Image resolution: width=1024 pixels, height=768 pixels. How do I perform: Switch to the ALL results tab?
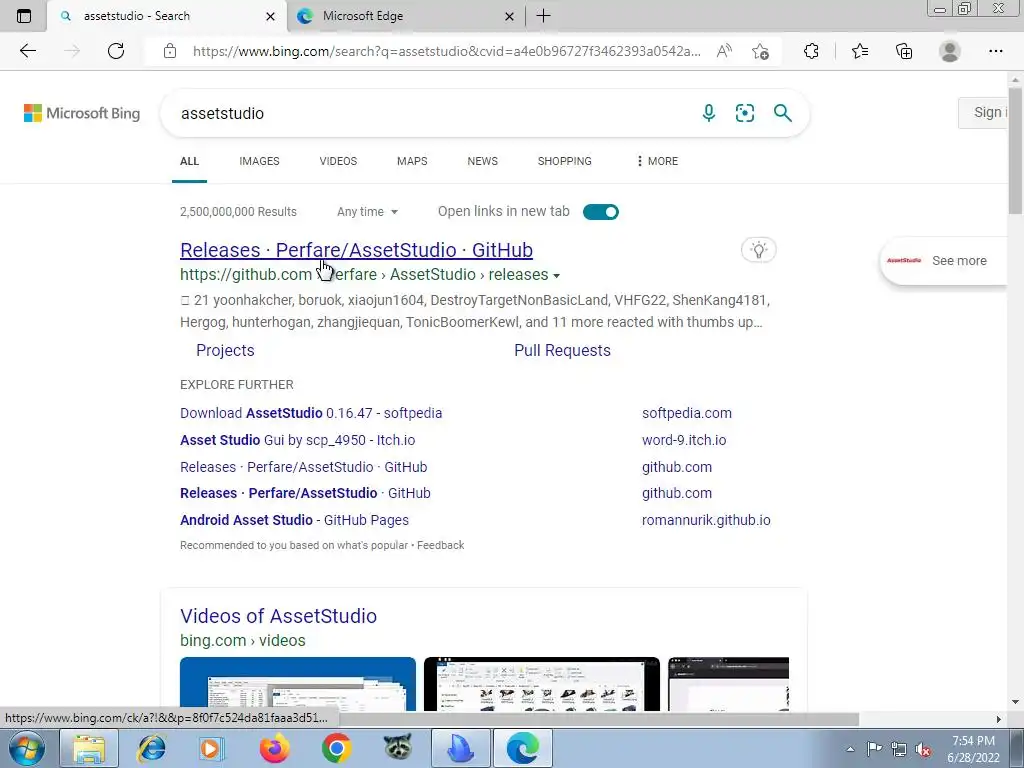[189, 161]
